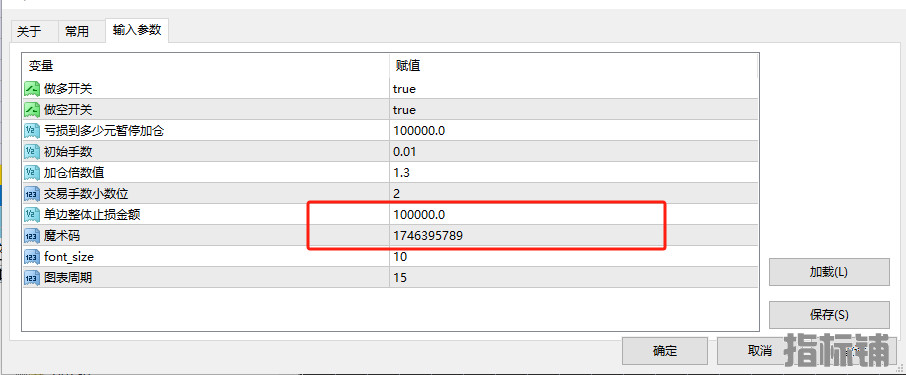Click the icon beside 初始手数
This screenshot has width=906, height=375.
coord(31,152)
